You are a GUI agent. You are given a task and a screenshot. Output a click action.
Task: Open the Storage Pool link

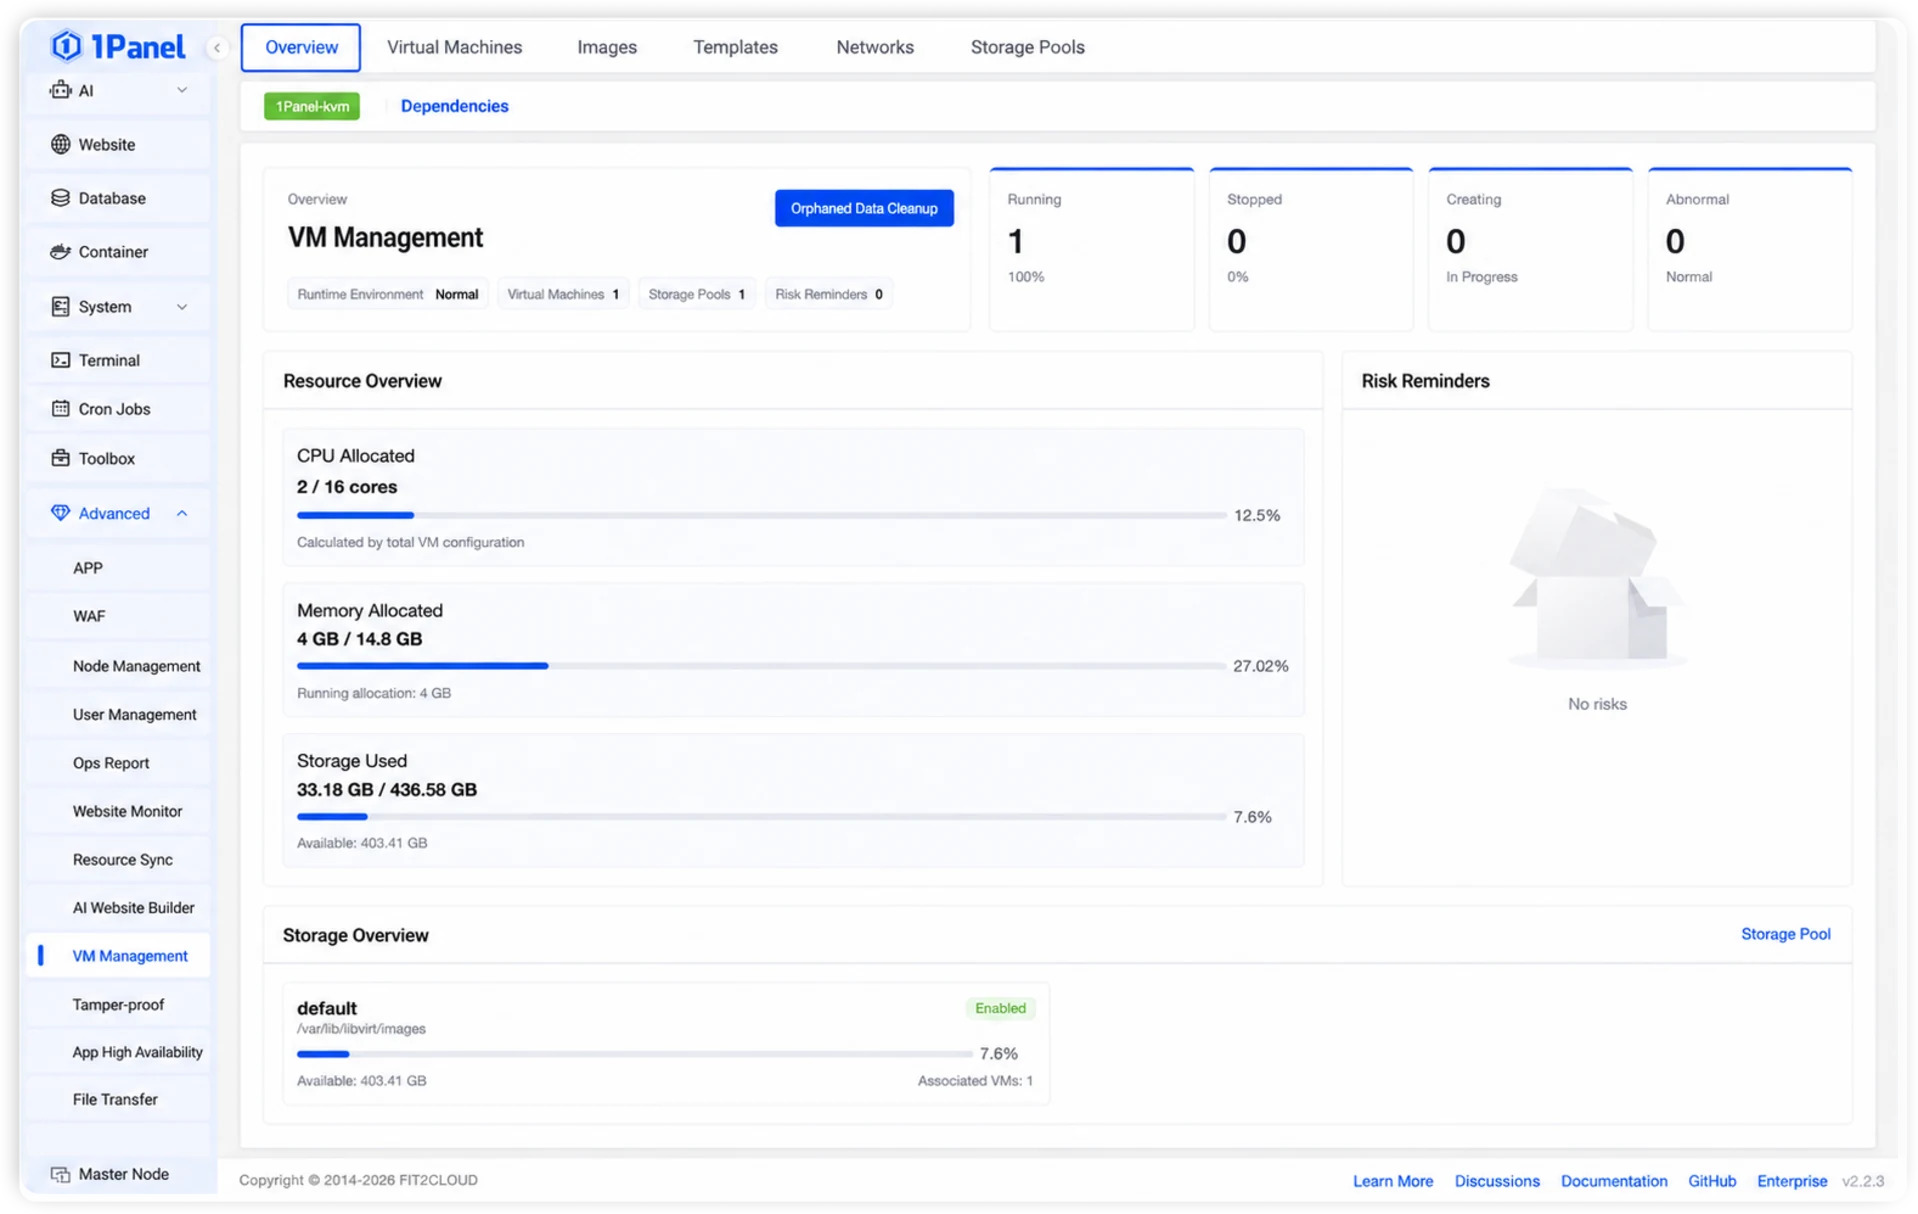point(1785,934)
